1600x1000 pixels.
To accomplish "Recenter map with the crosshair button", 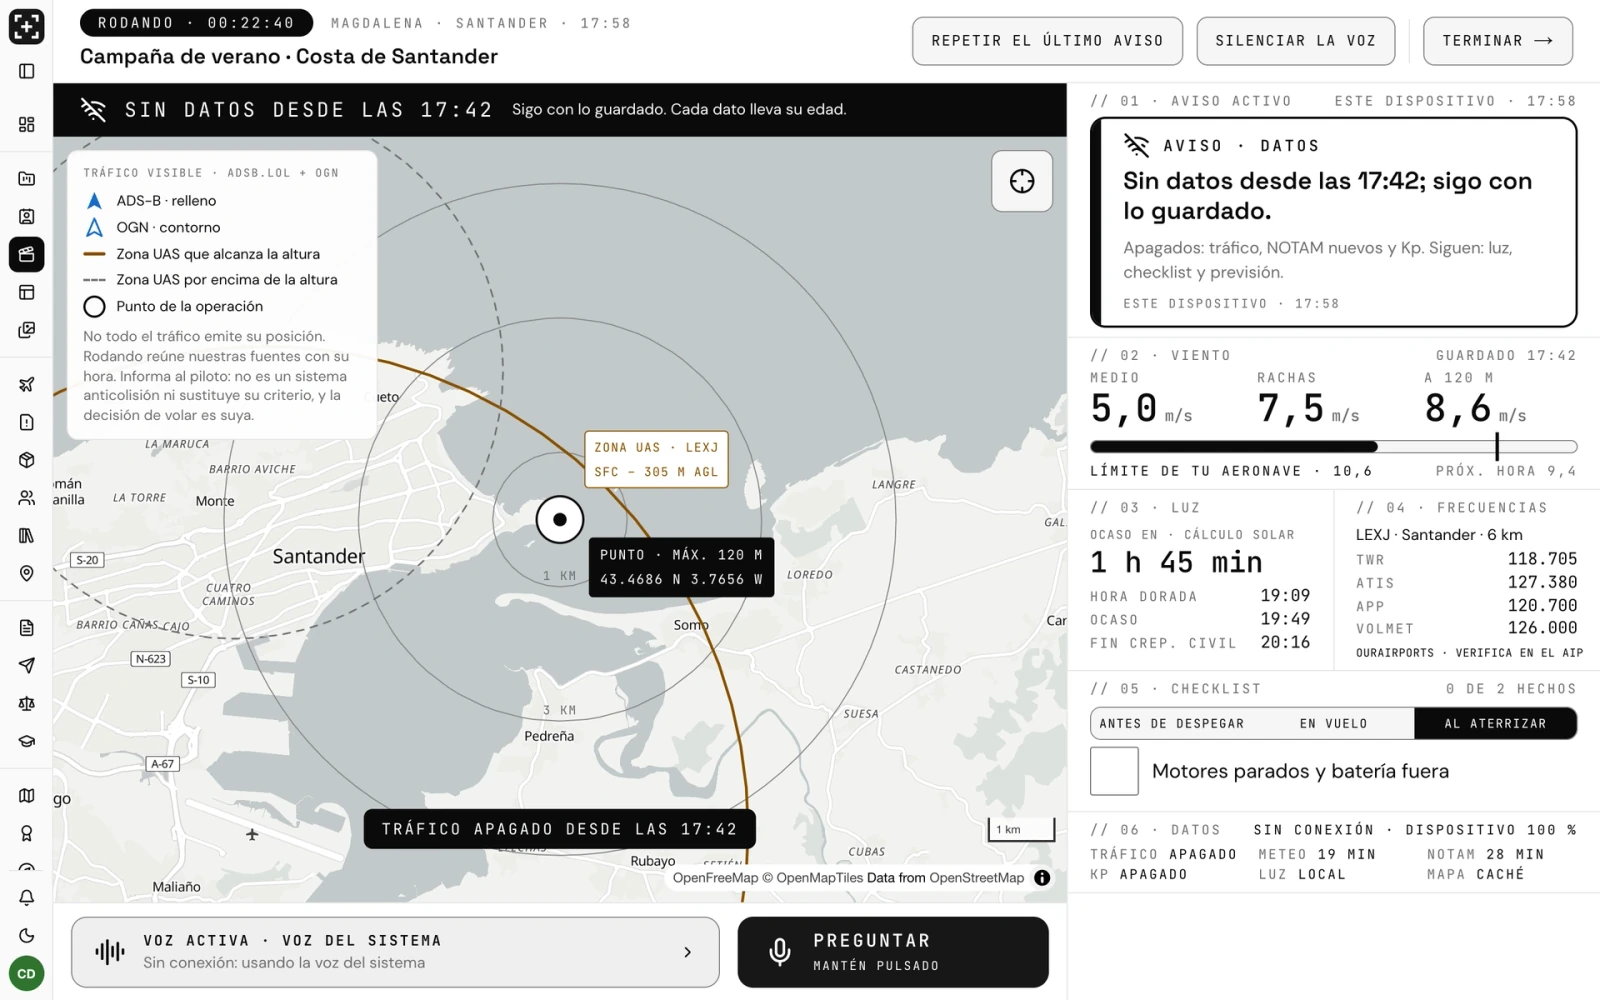I will tap(1022, 181).
